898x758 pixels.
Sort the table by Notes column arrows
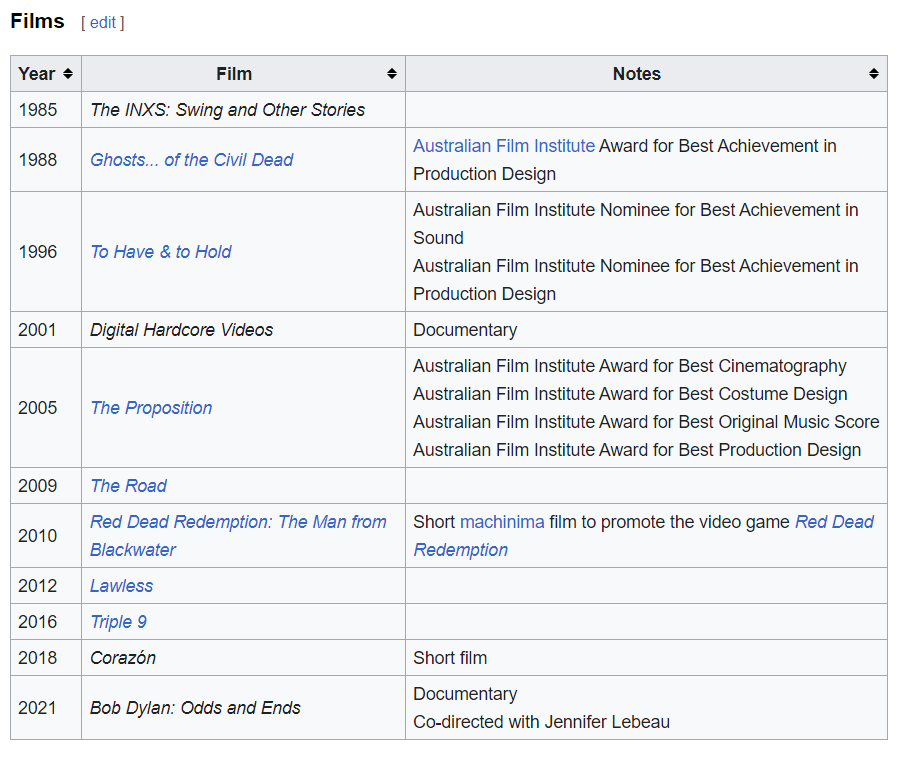coord(873,74)
